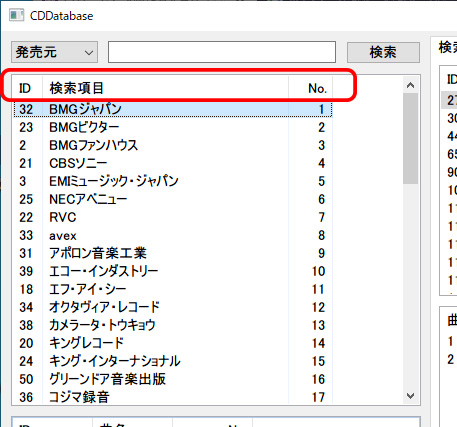Select the BMGジャパン row
457x427 pixels.
coord(173,109)
